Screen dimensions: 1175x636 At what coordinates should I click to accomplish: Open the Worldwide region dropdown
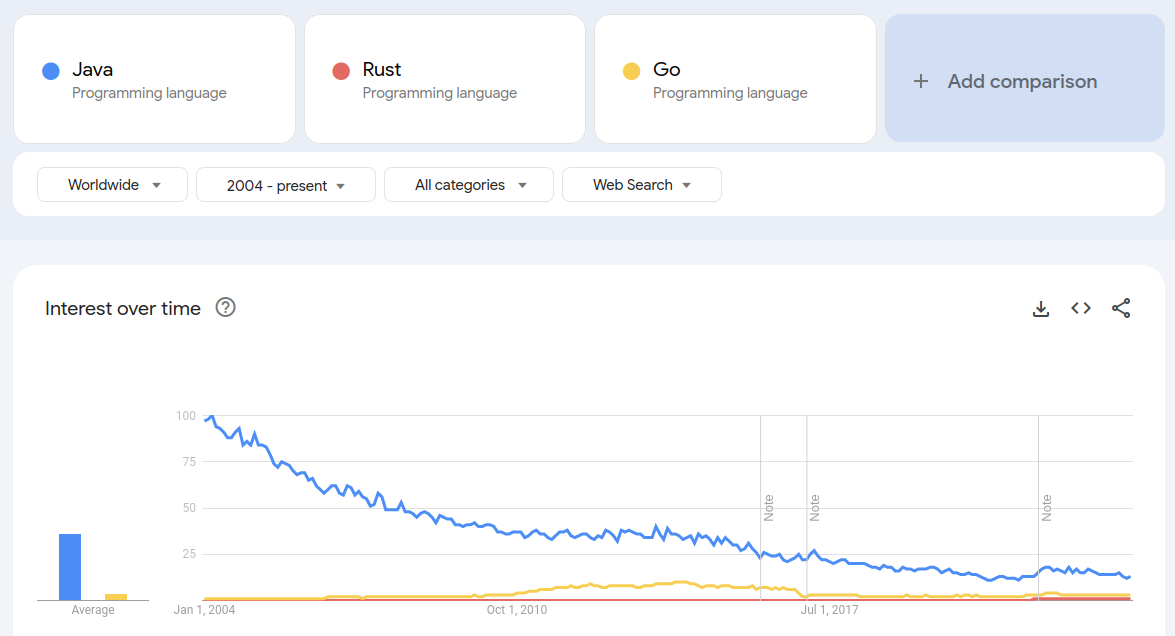tap(112, 185)
